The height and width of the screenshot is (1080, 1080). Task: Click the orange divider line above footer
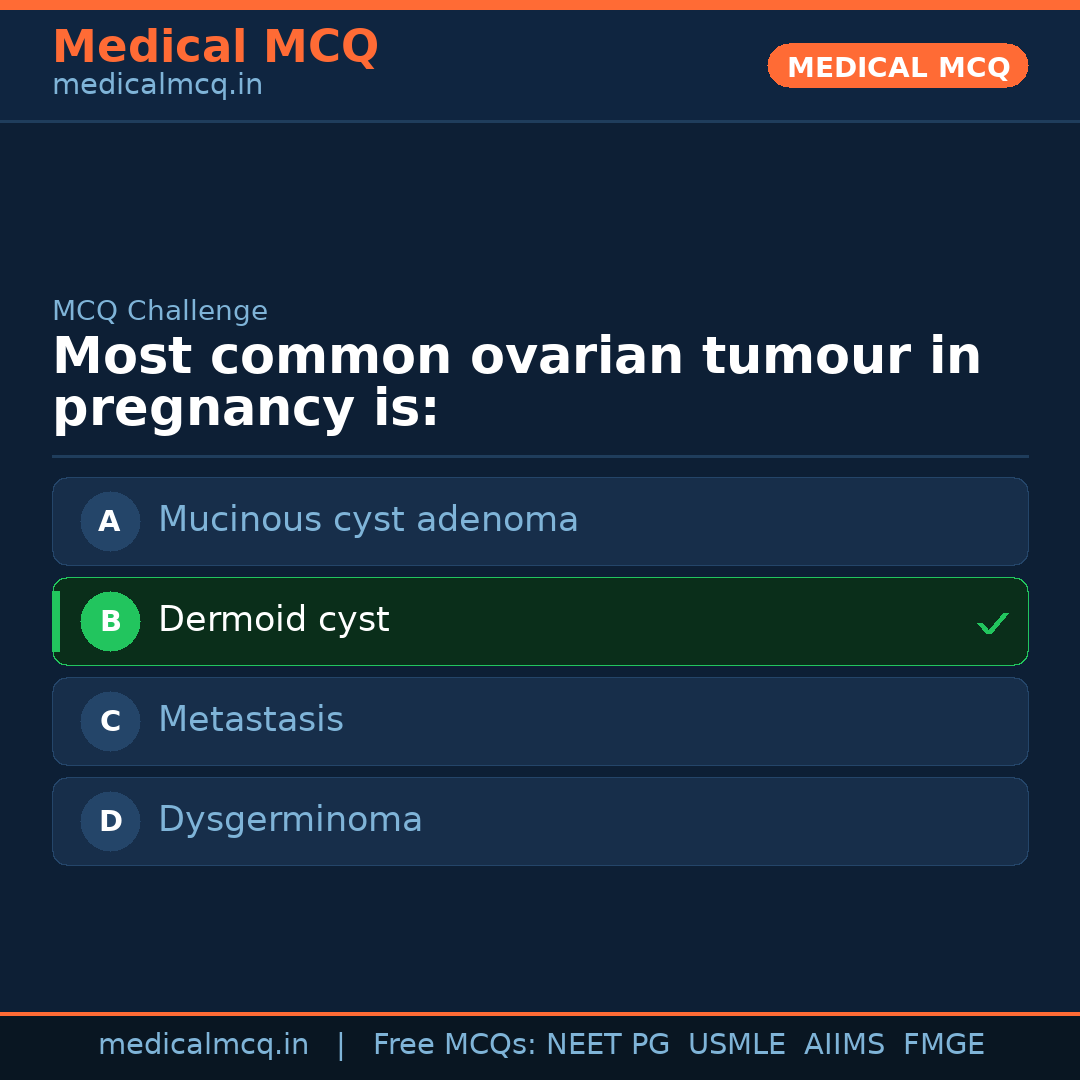(540, 1012)
